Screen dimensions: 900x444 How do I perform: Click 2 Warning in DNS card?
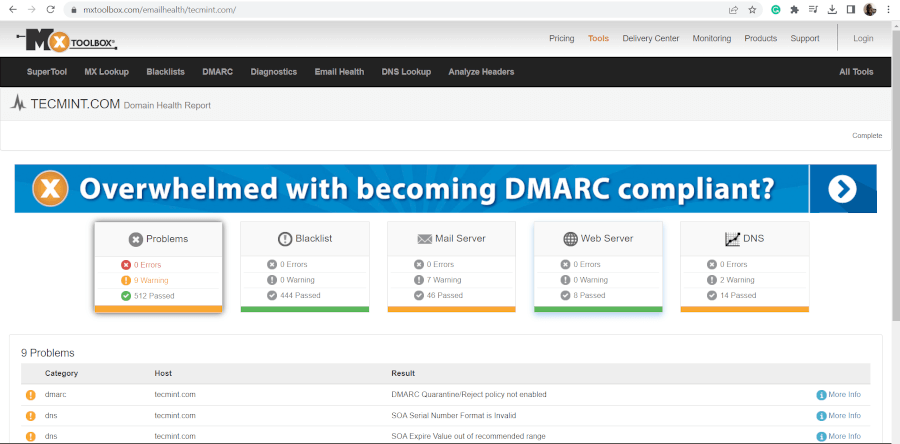point(737,280)
